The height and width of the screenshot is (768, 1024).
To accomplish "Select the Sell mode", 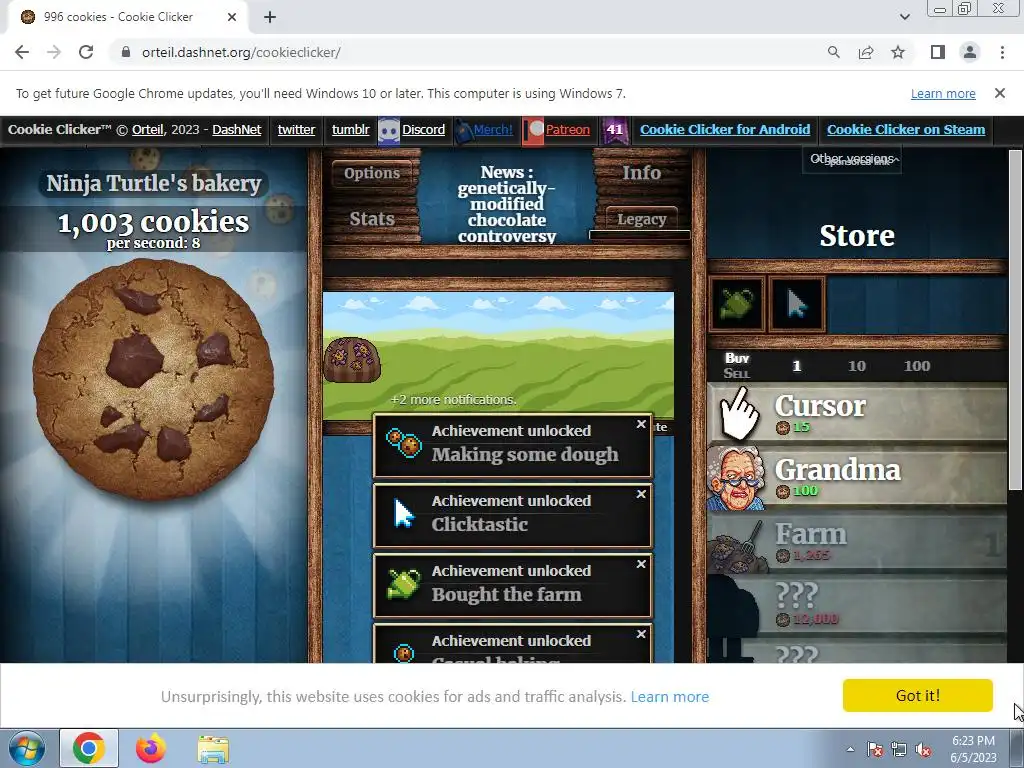I will (737, 374).
